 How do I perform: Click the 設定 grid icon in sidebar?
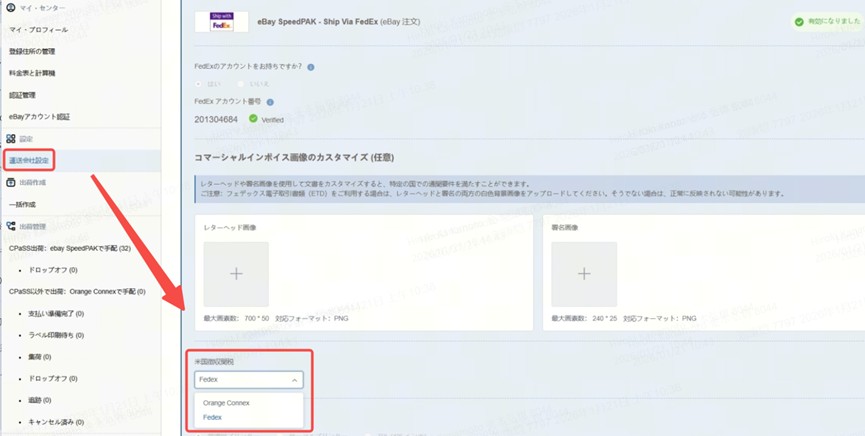pos(10,139)
